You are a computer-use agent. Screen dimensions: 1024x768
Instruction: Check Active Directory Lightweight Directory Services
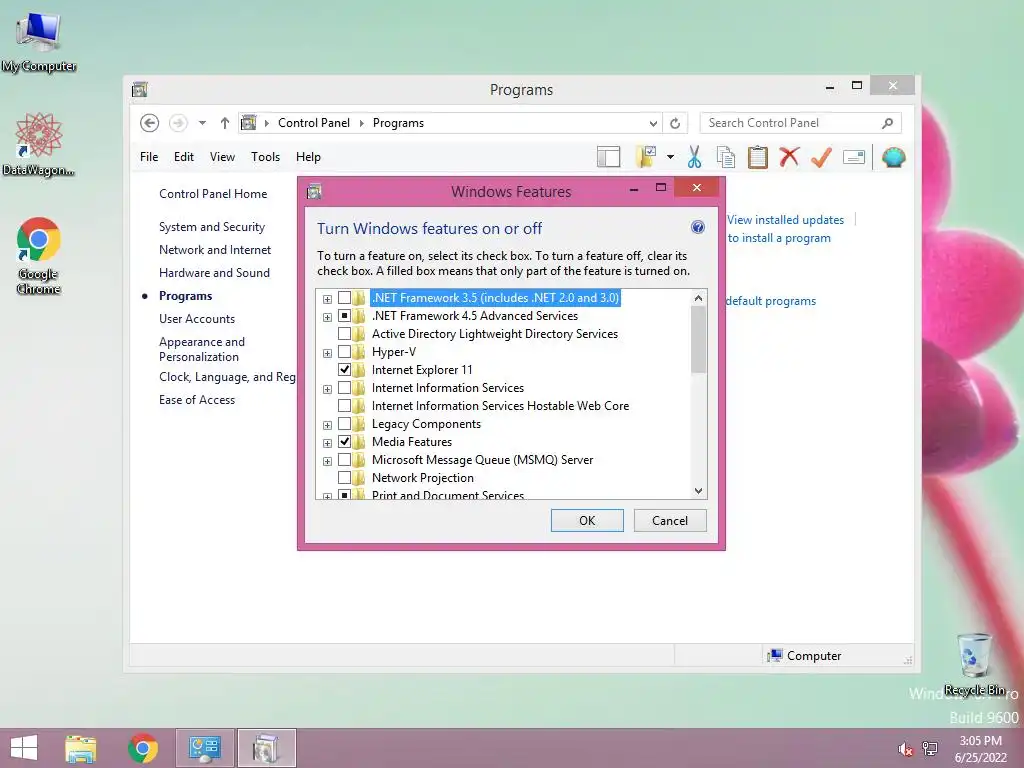344,334
